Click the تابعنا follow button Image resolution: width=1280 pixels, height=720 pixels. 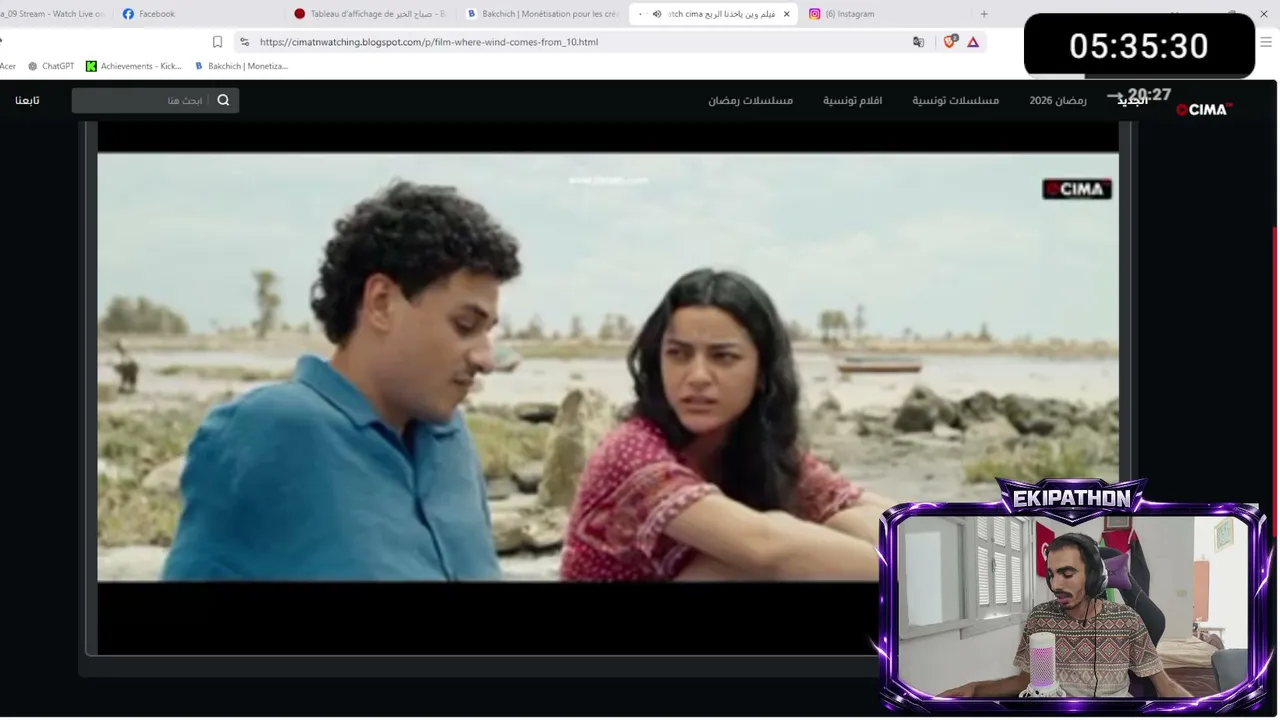pyautogui.click(x=27, y=100)
